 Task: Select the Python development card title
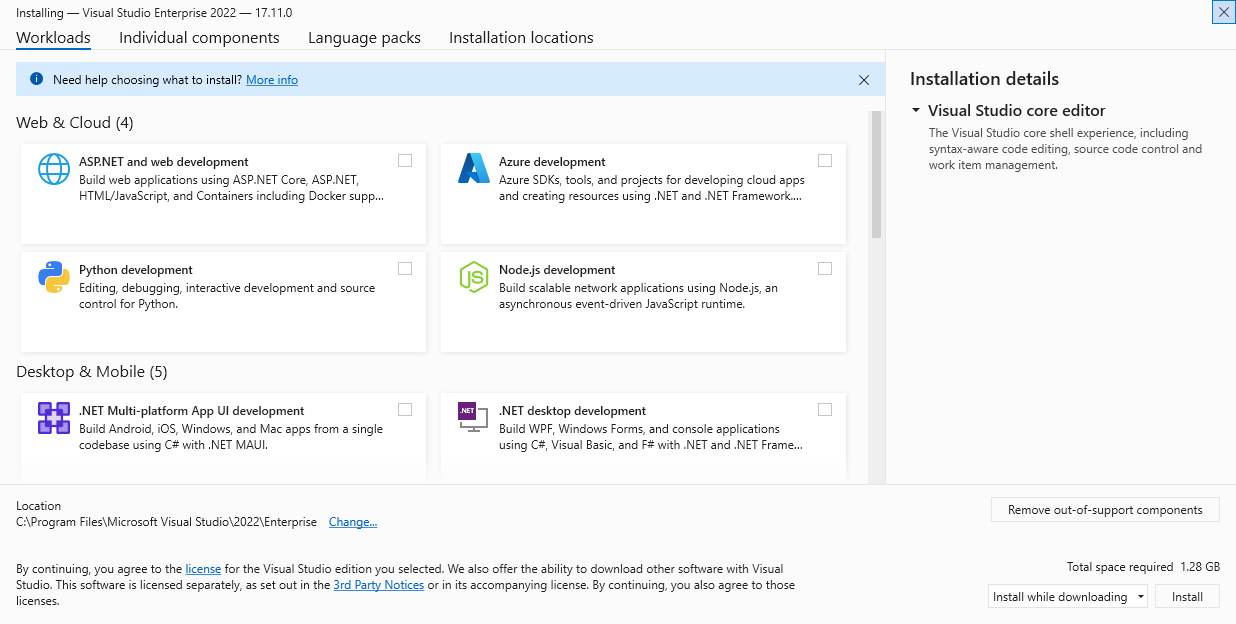pos(136,270)
